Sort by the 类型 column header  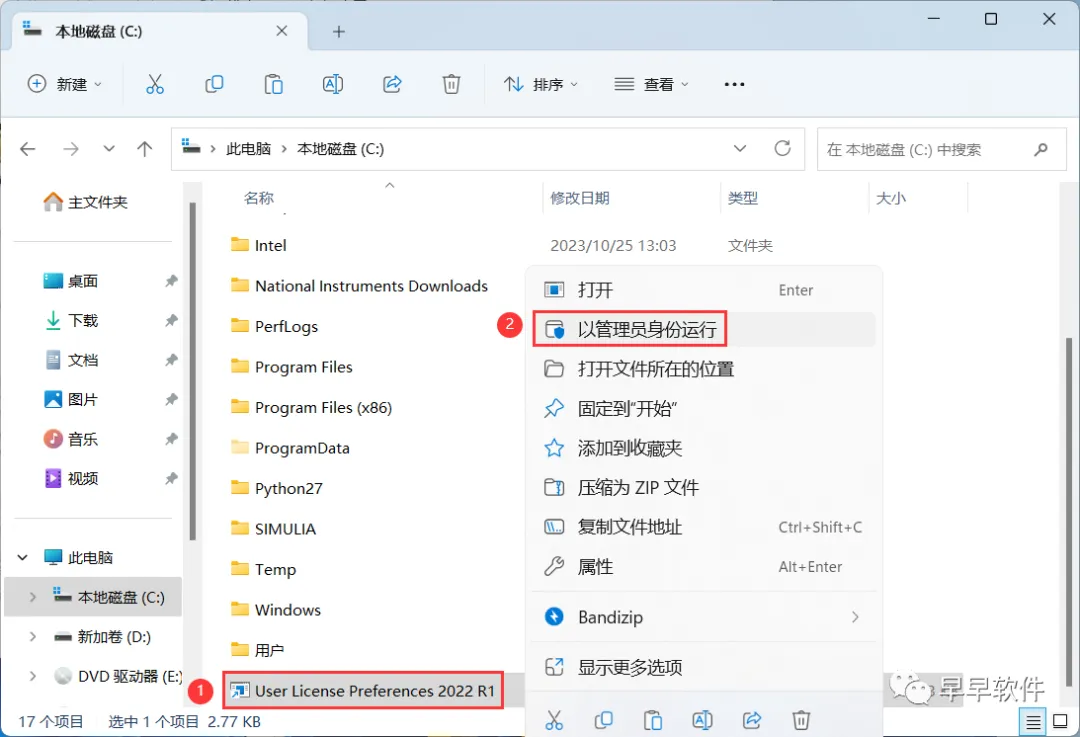[742, 198]
